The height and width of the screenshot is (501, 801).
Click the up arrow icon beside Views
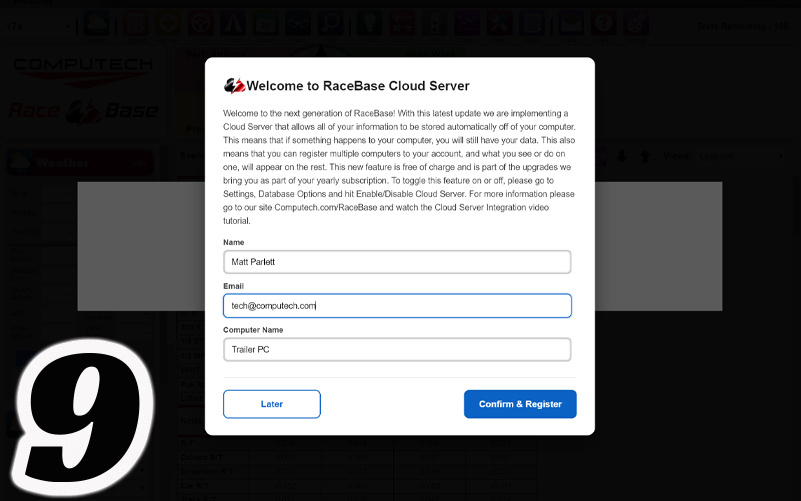coord(645,156)
